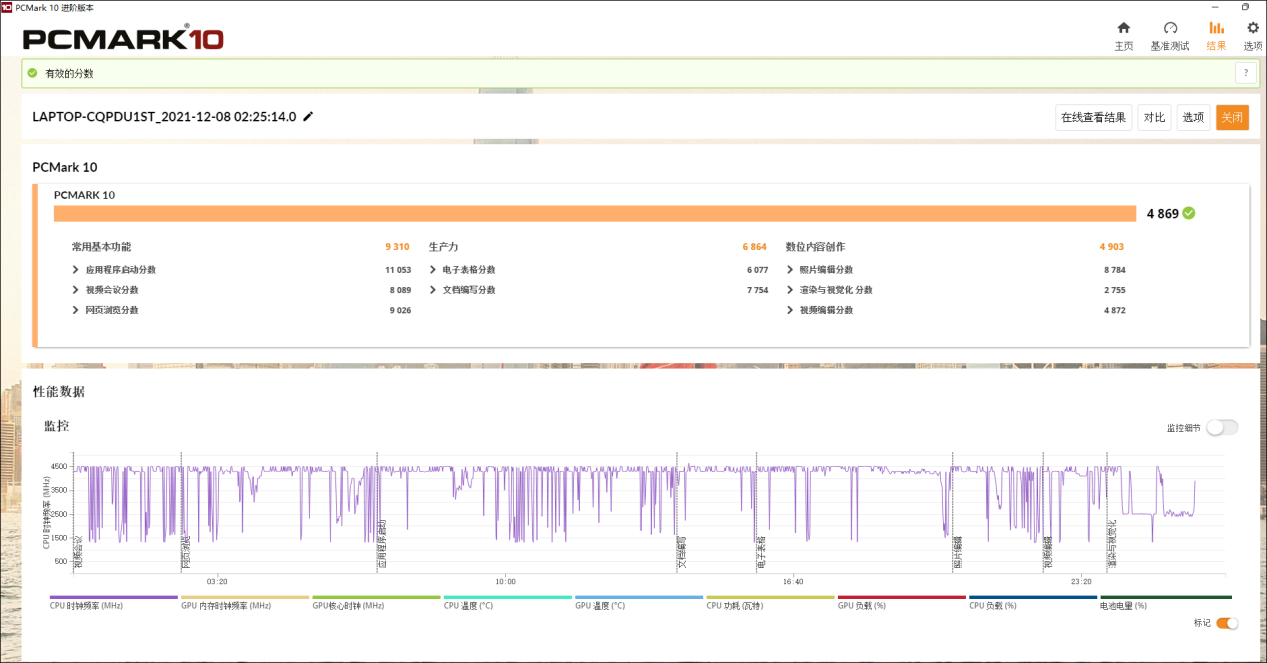Open Options (选项) gear icon
Screen dimensions: 1267x663
point(1252,28)
